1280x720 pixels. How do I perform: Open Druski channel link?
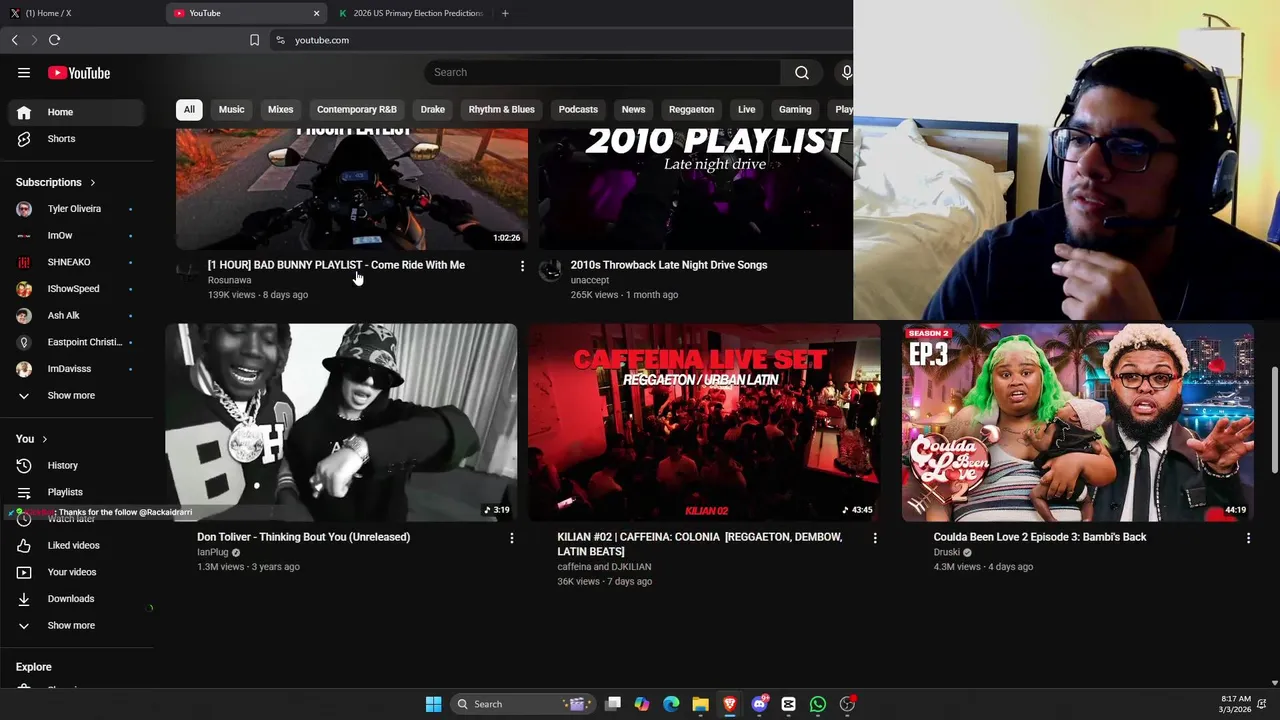(947, 552)
